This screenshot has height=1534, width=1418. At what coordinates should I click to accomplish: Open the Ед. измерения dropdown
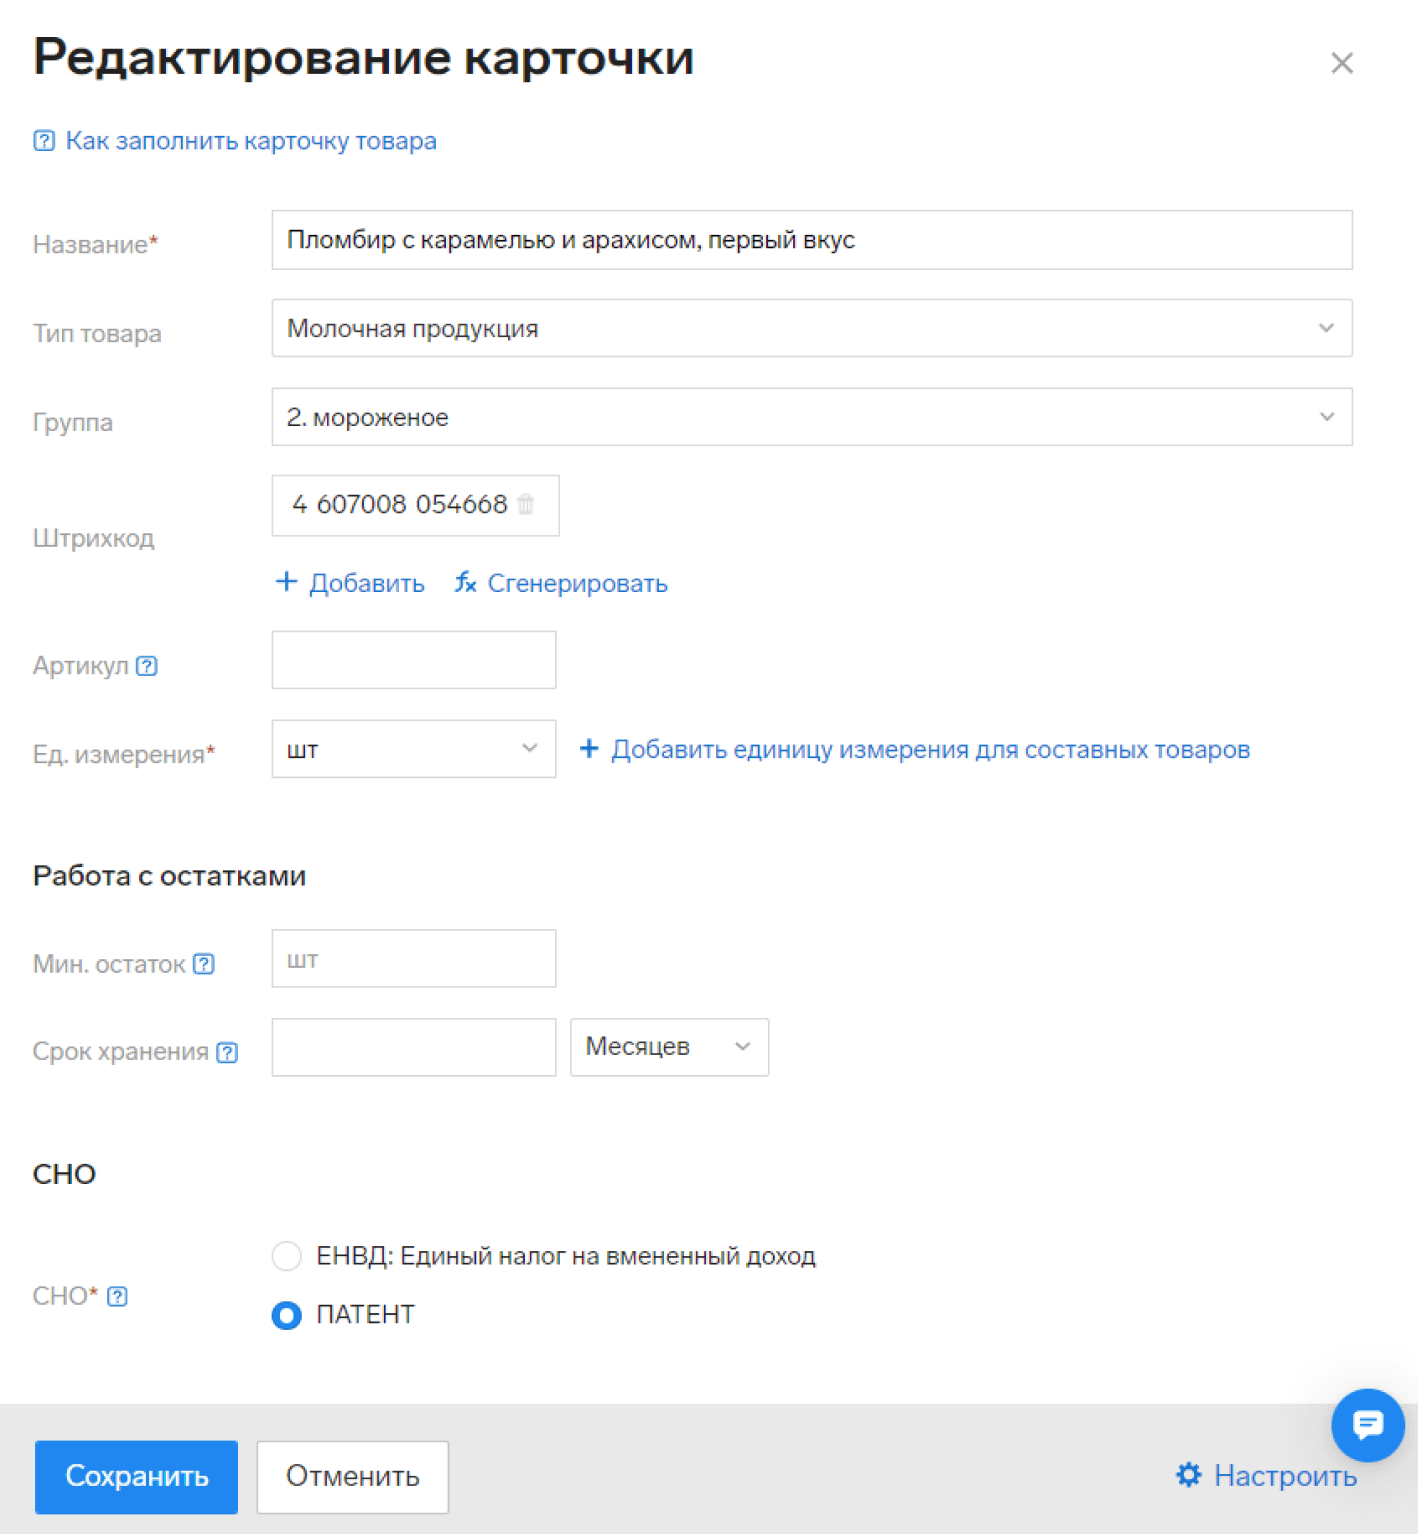[x=414, y=749]
